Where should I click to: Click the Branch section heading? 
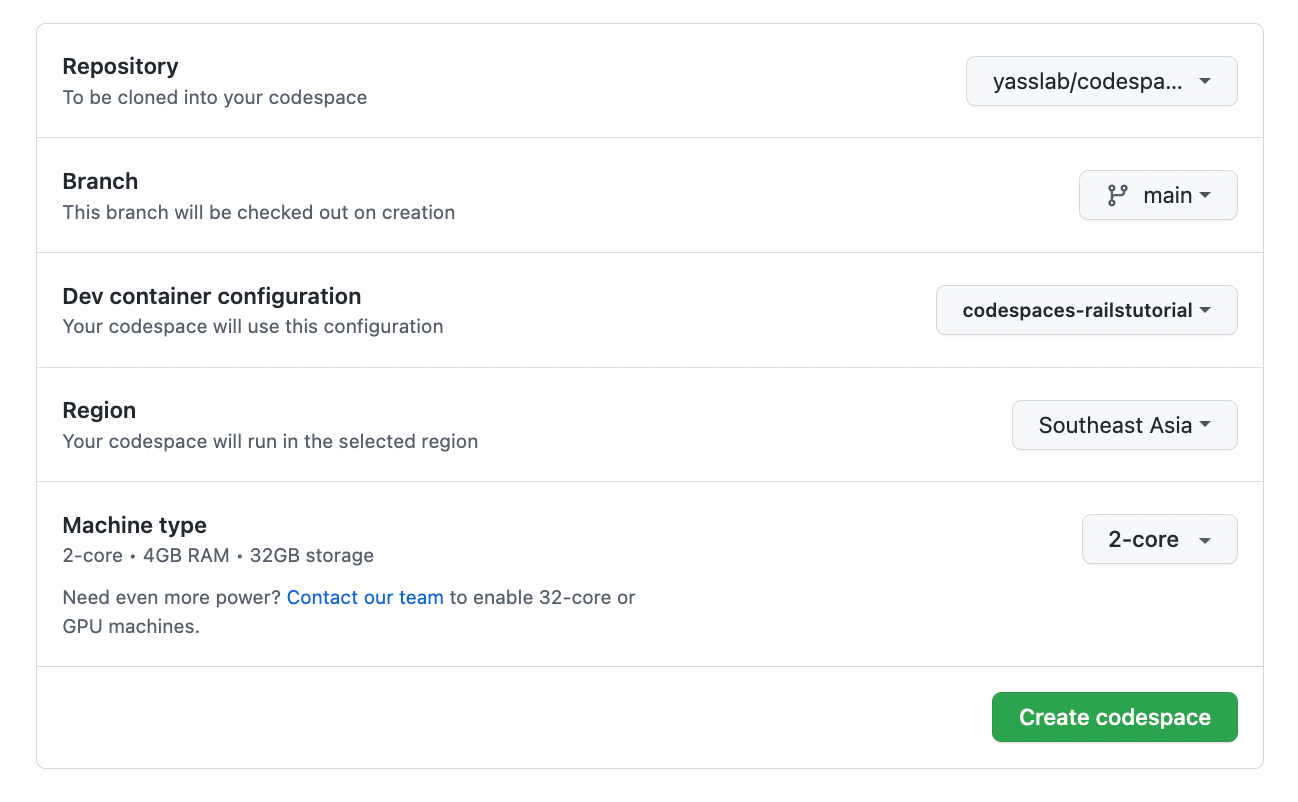[100, 181]
